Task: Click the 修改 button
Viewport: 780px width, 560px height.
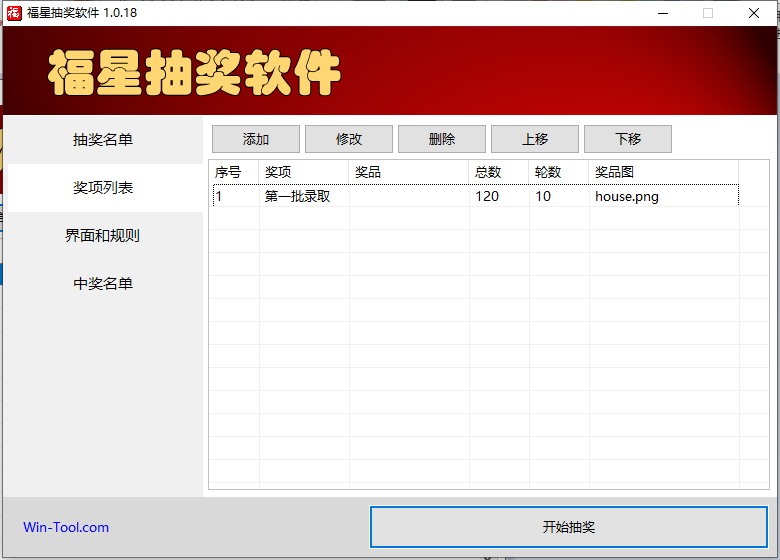Action: pos(349,139)
